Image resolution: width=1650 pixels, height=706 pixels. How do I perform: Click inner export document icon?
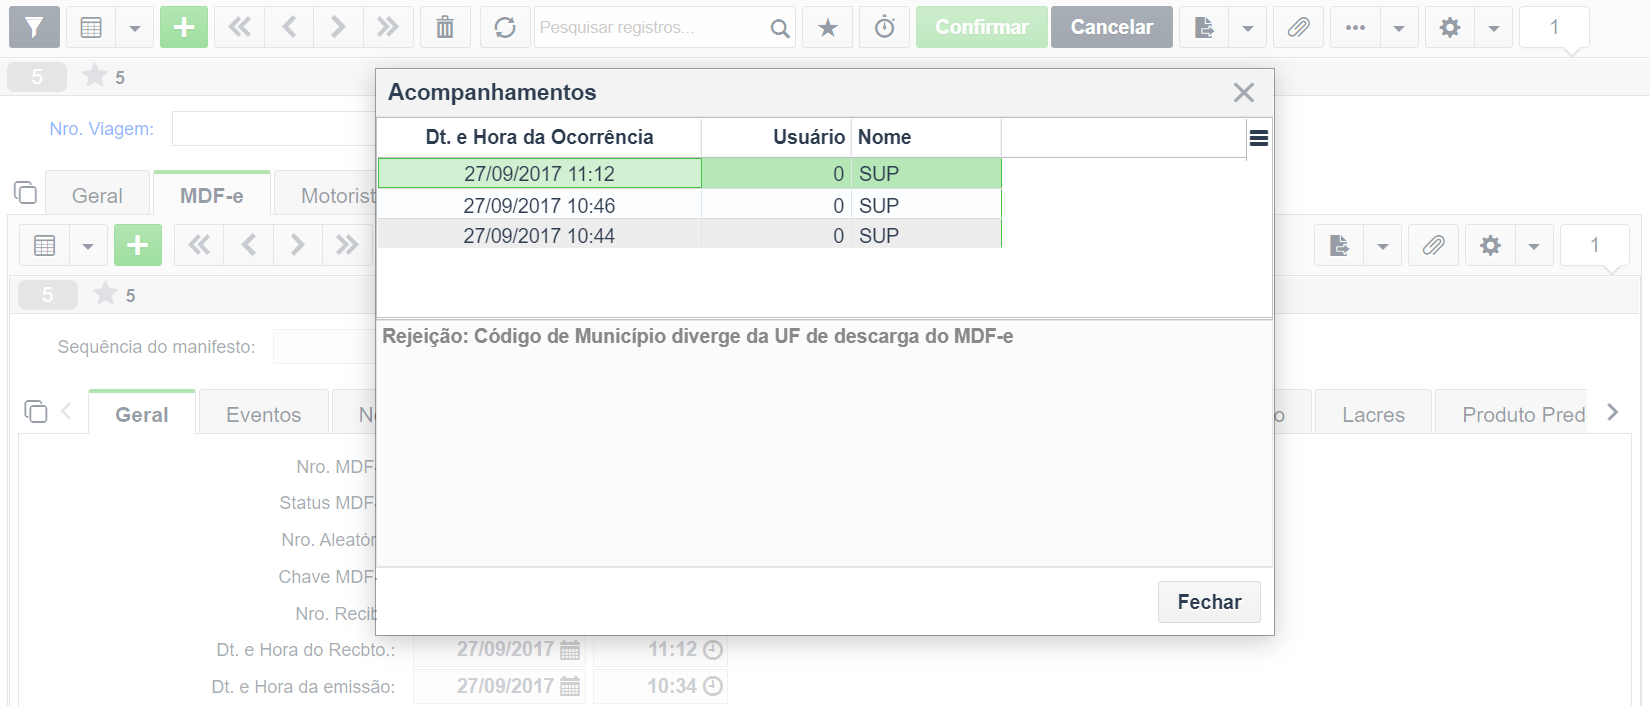click(1339, 245)
